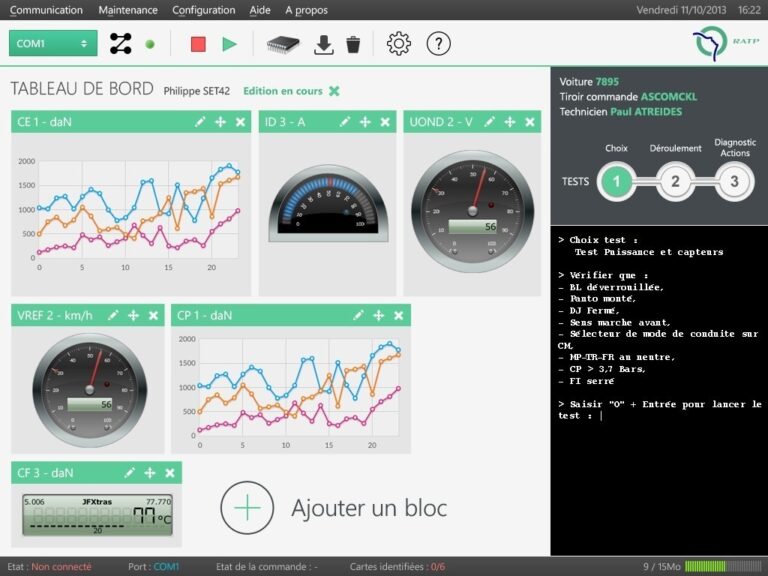Click the COM1 port value in the status bar
The width and height of the screenshot is (768, 576).
click(x=167, y=567)
